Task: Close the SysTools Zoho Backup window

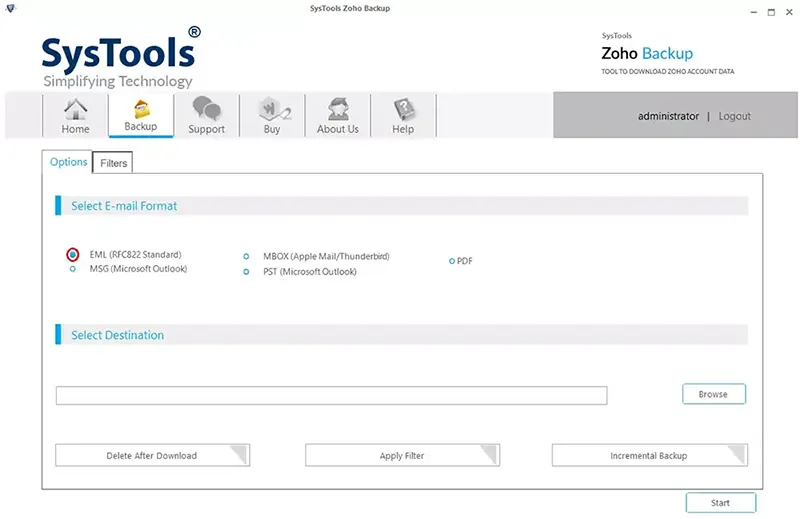Action: [x=789, y=12]
